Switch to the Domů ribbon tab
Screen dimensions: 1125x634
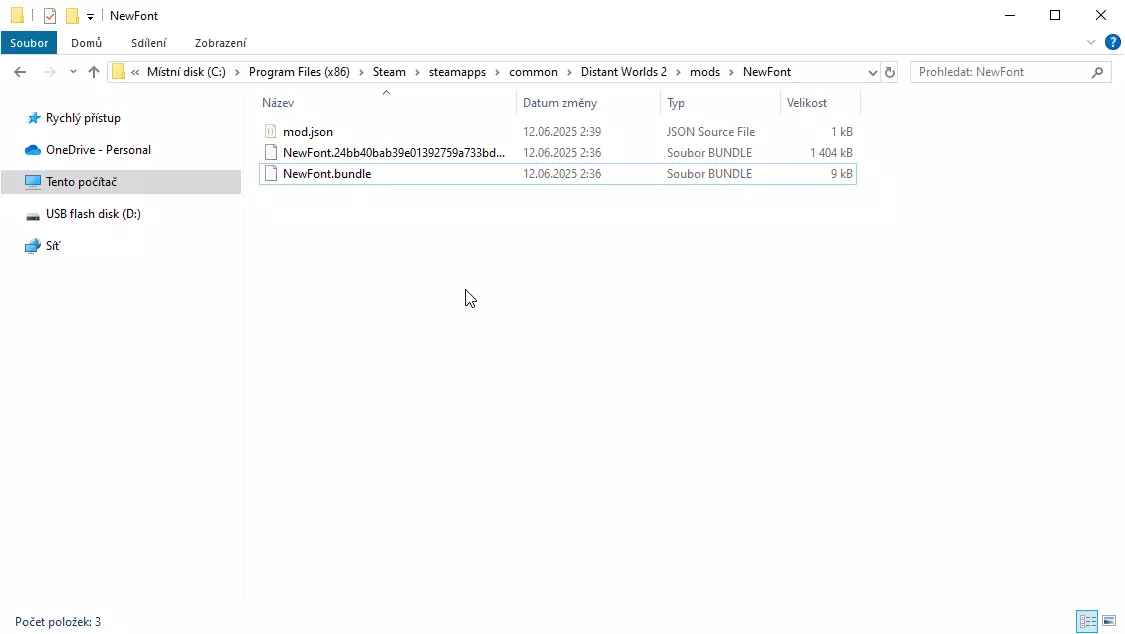86,43
